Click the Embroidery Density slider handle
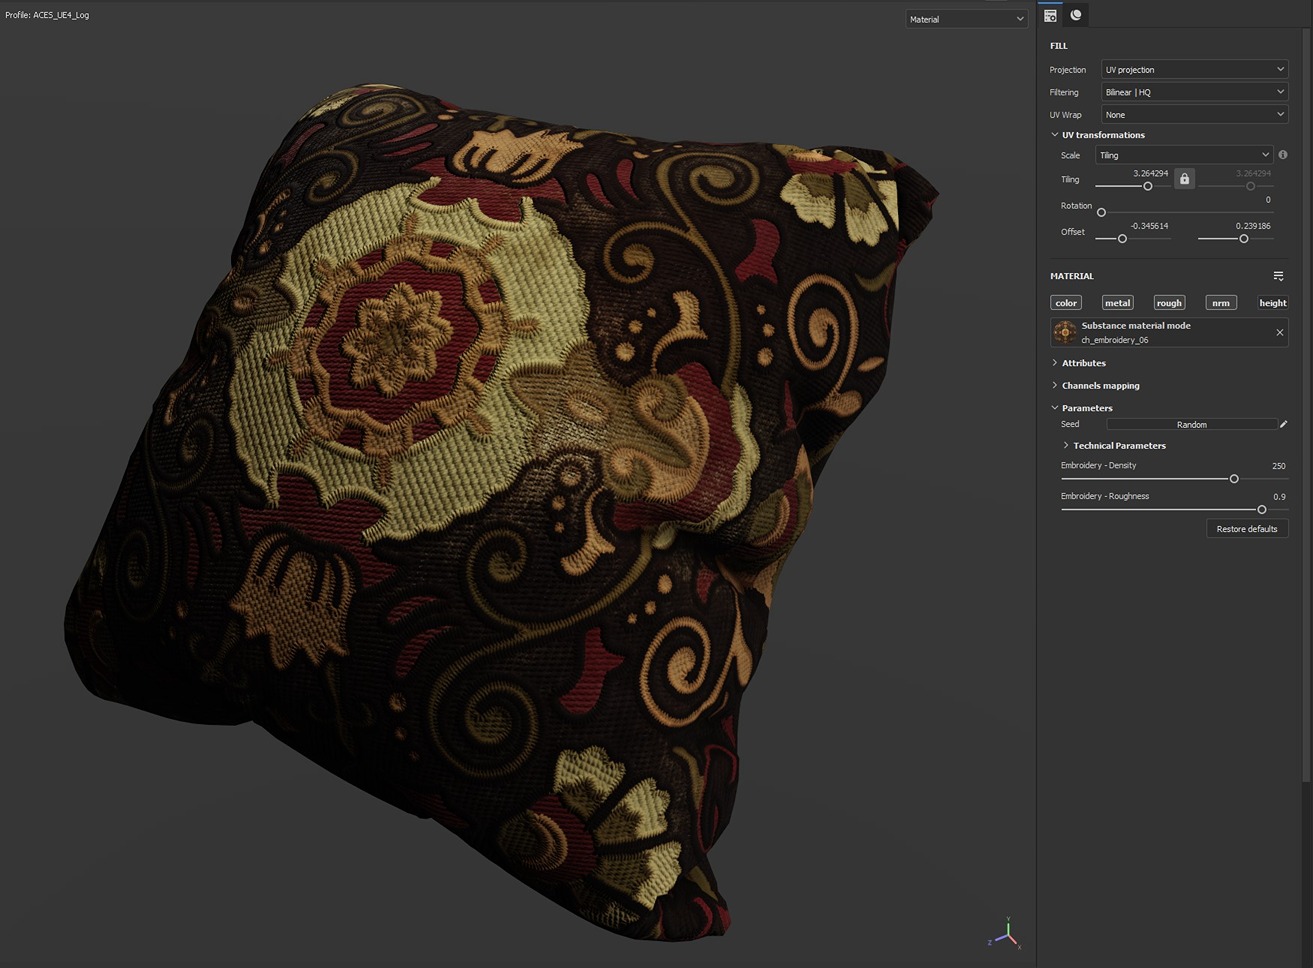1313x968 pixels. (x=1234, y=479)
